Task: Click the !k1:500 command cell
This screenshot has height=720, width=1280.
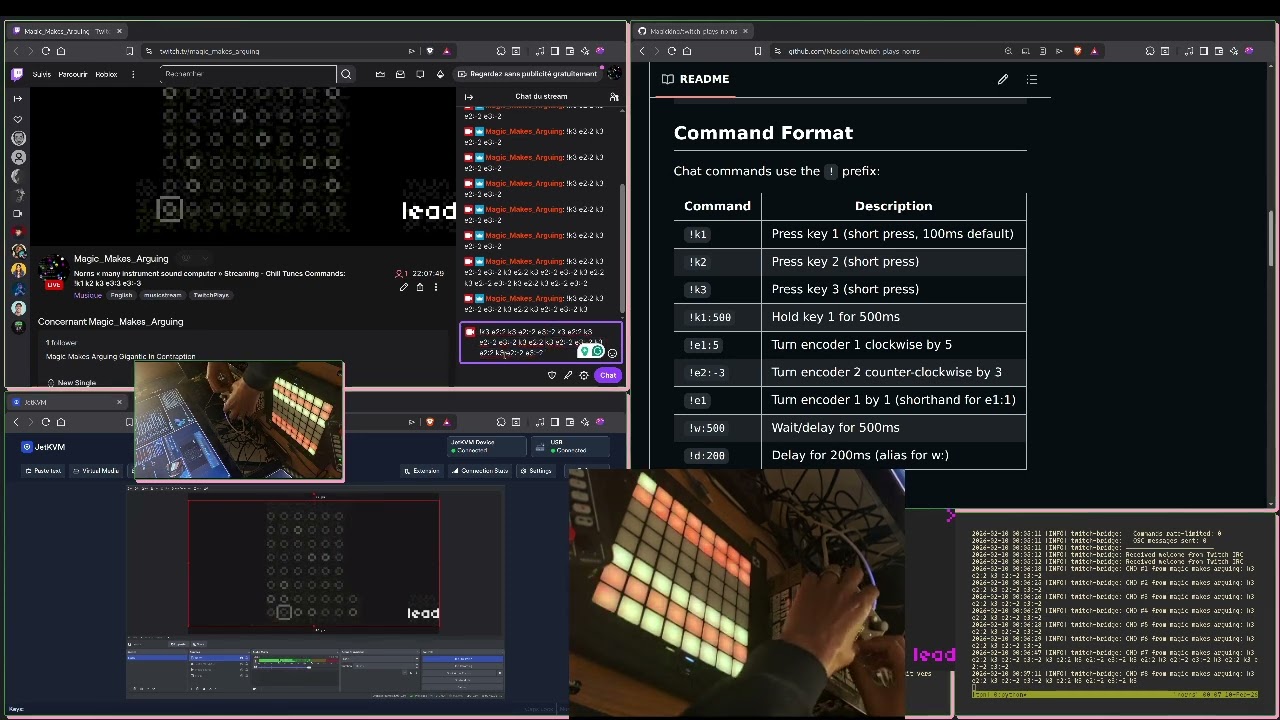Action: [717, 317]
